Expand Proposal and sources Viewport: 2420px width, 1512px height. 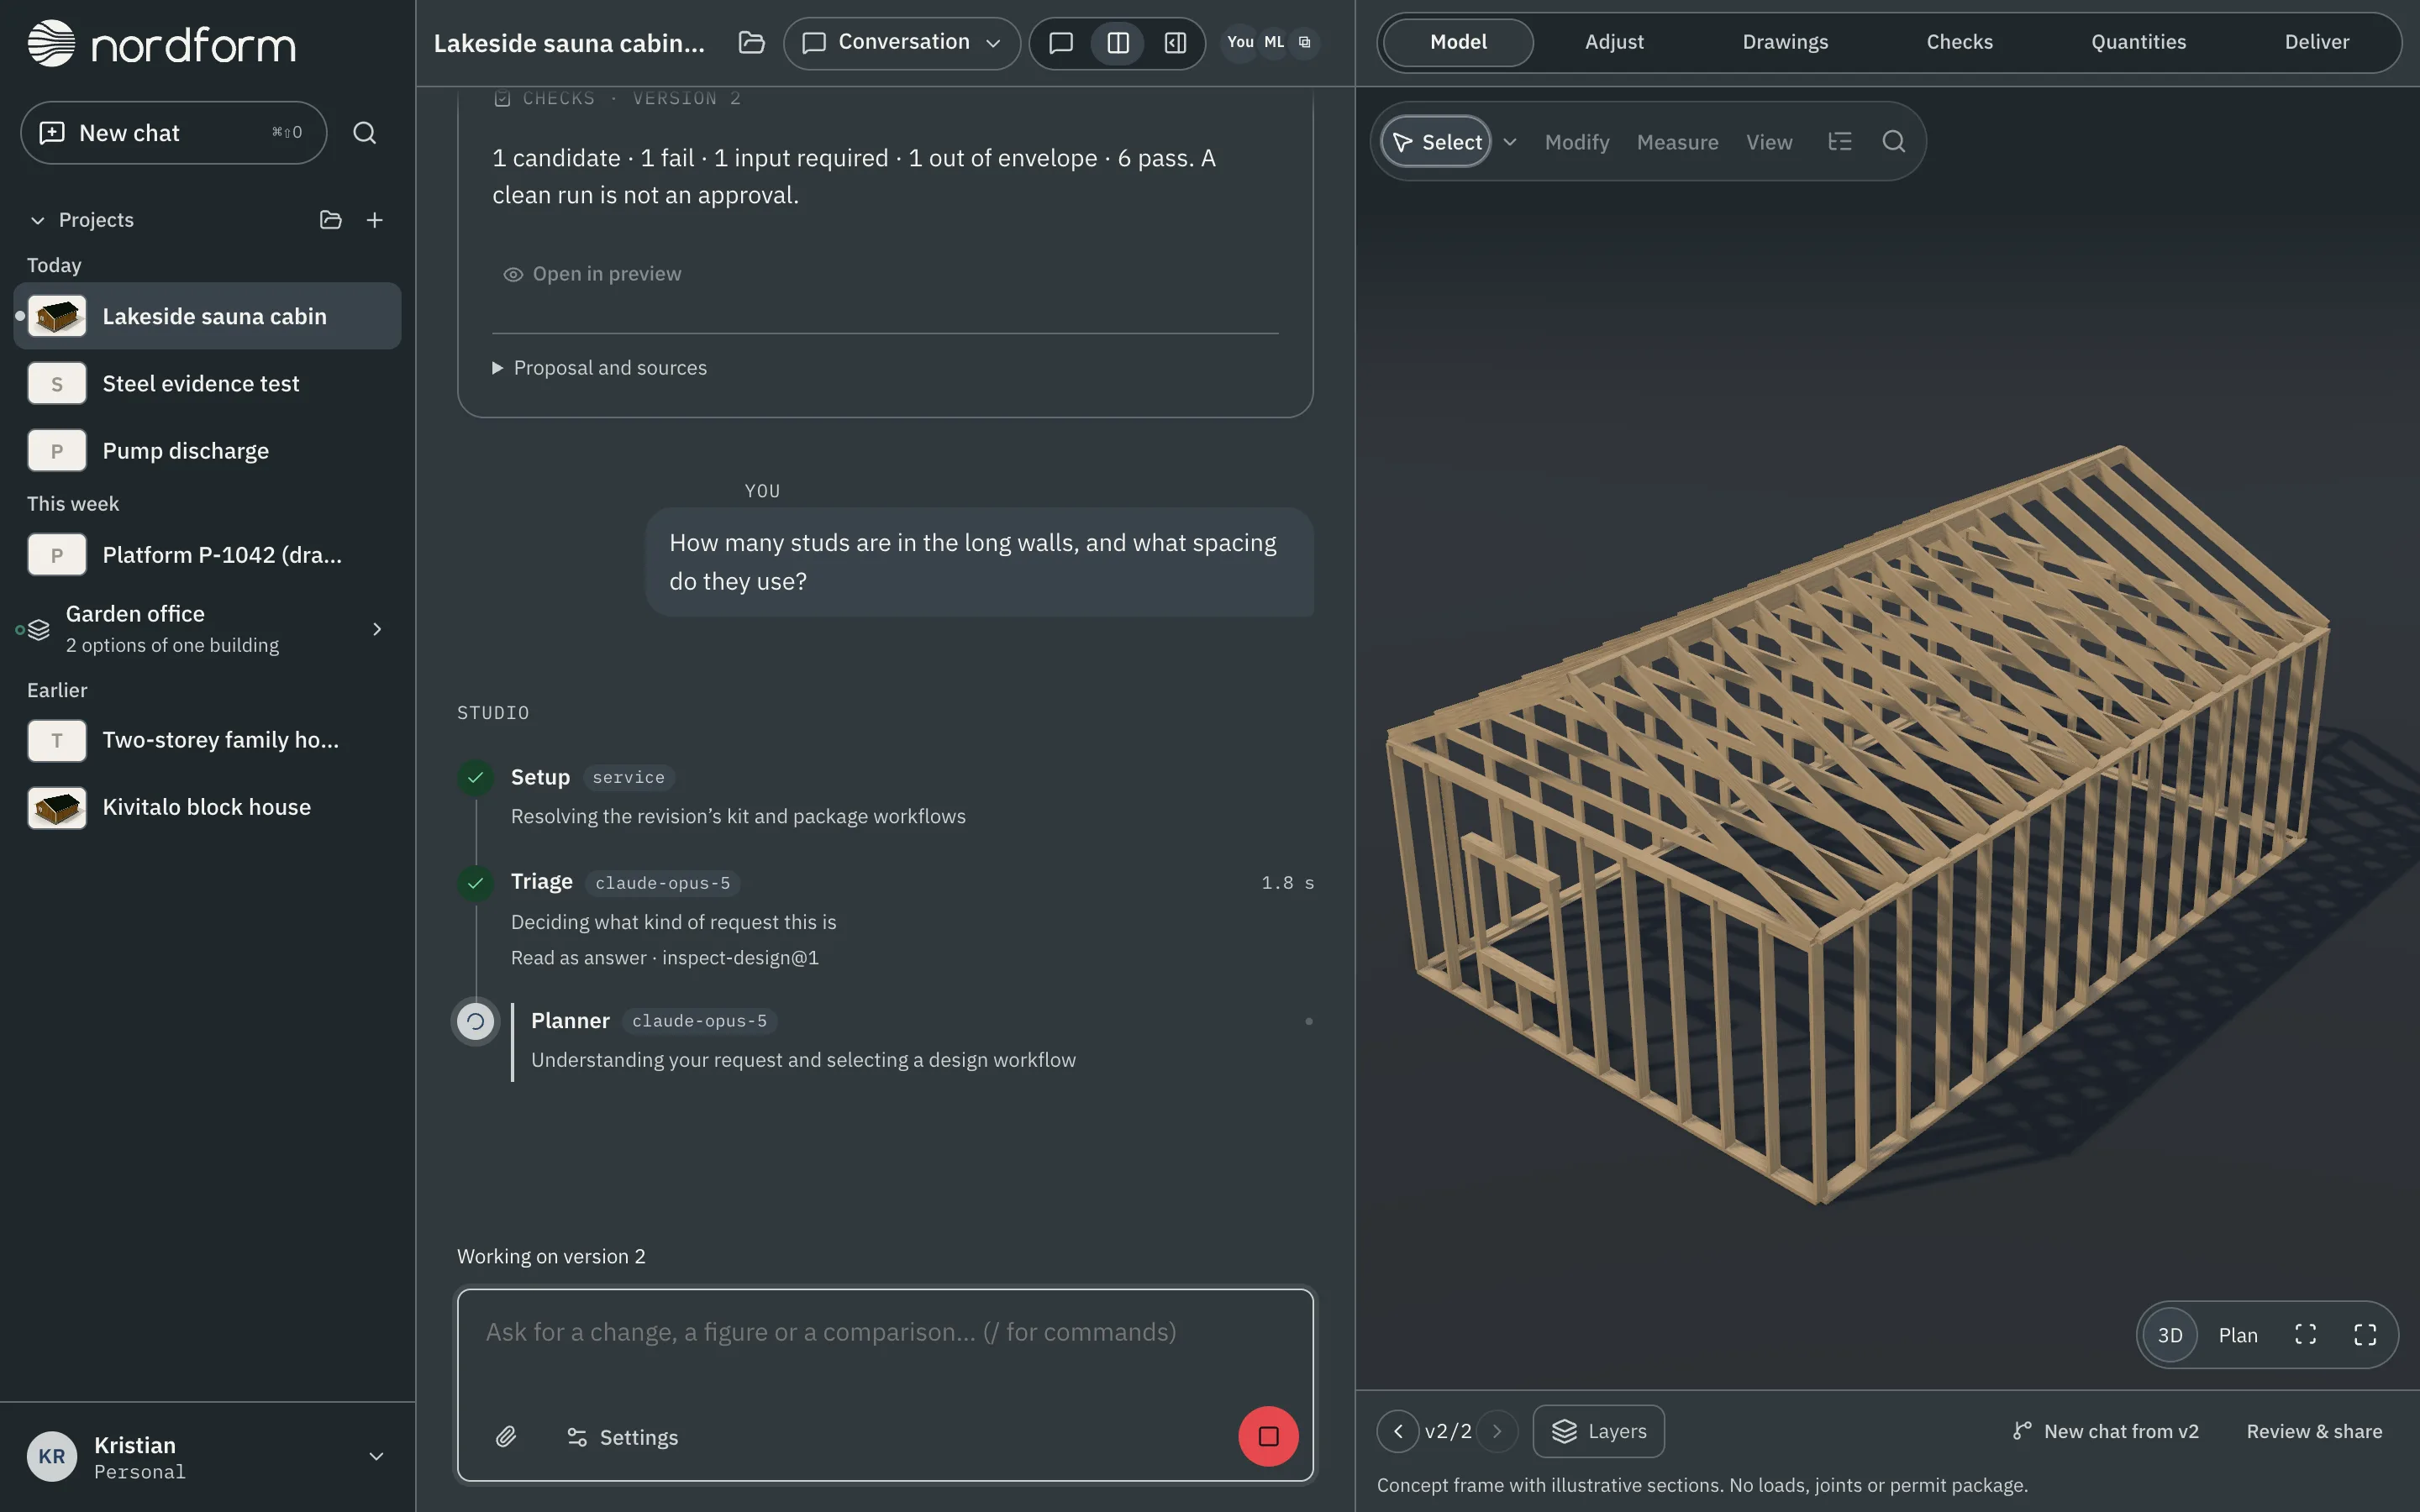599,368
